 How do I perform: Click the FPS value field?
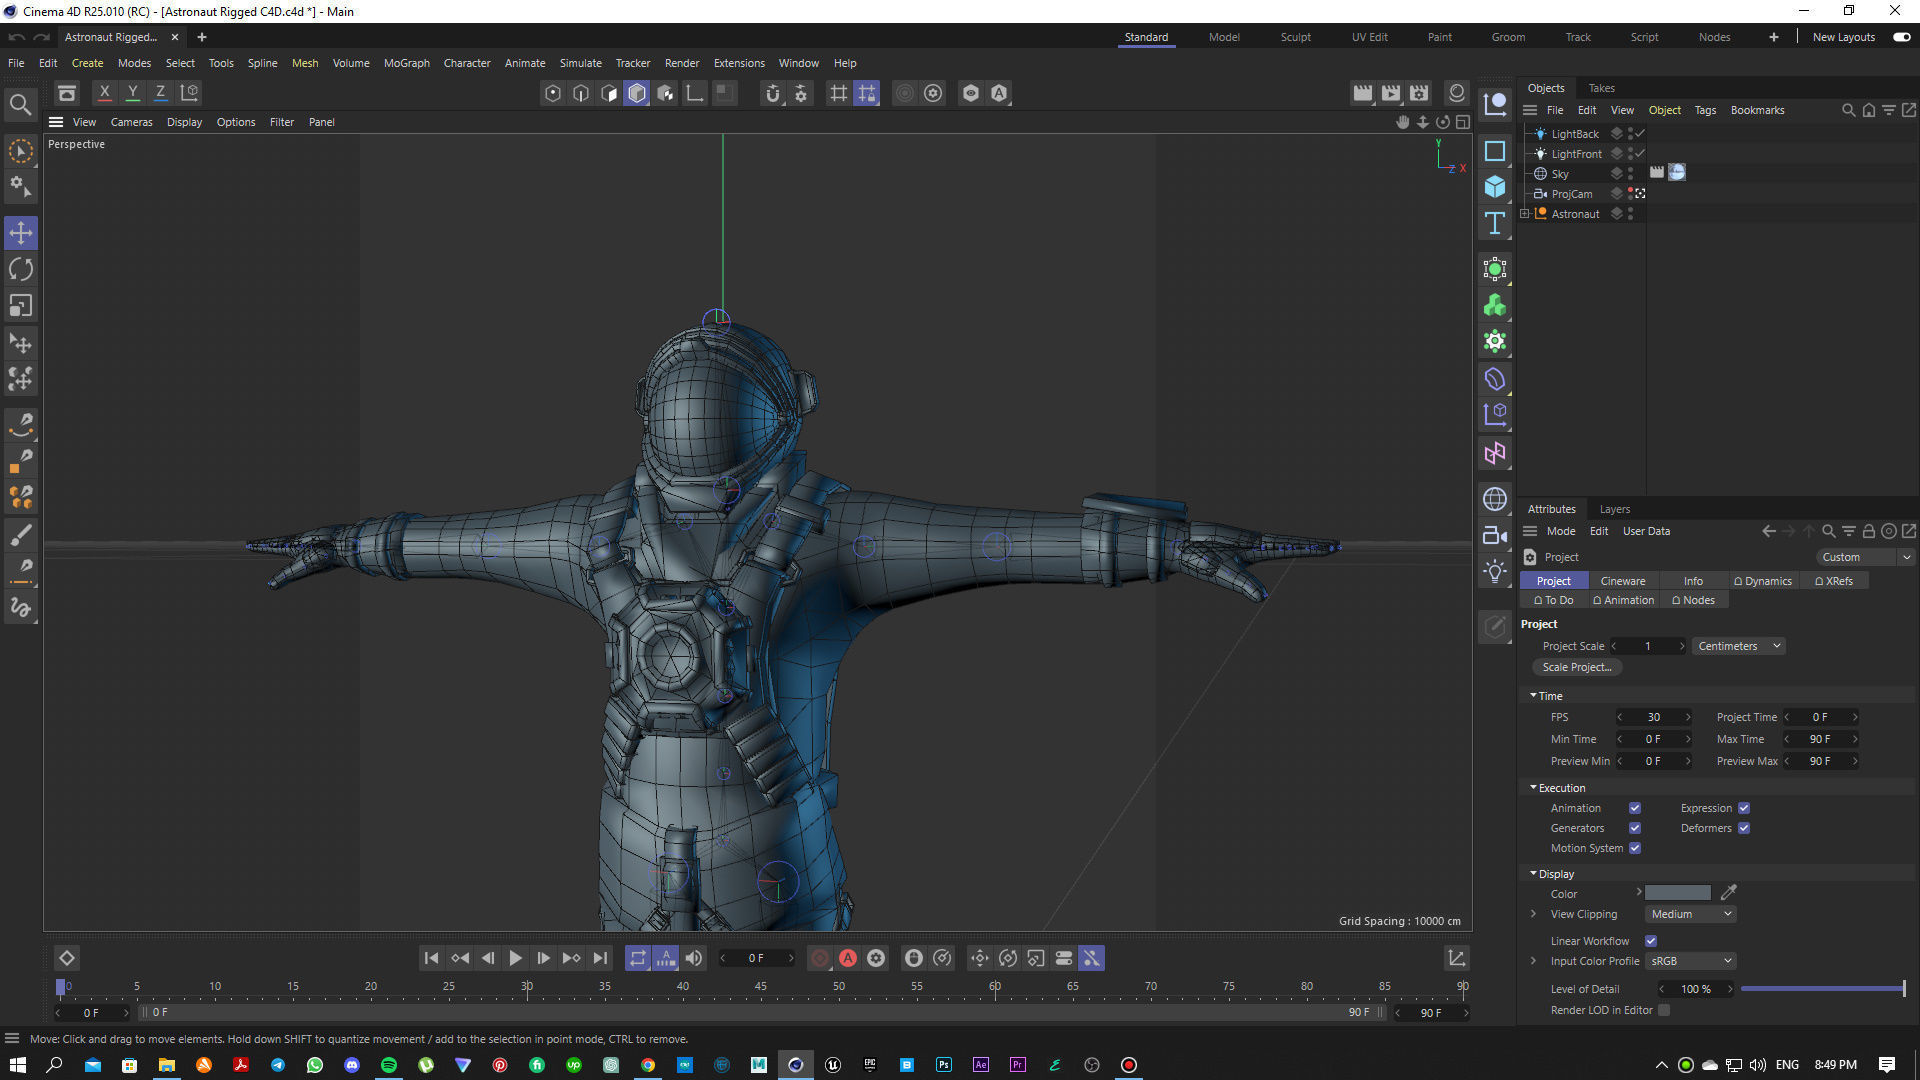click(1654, 717)
